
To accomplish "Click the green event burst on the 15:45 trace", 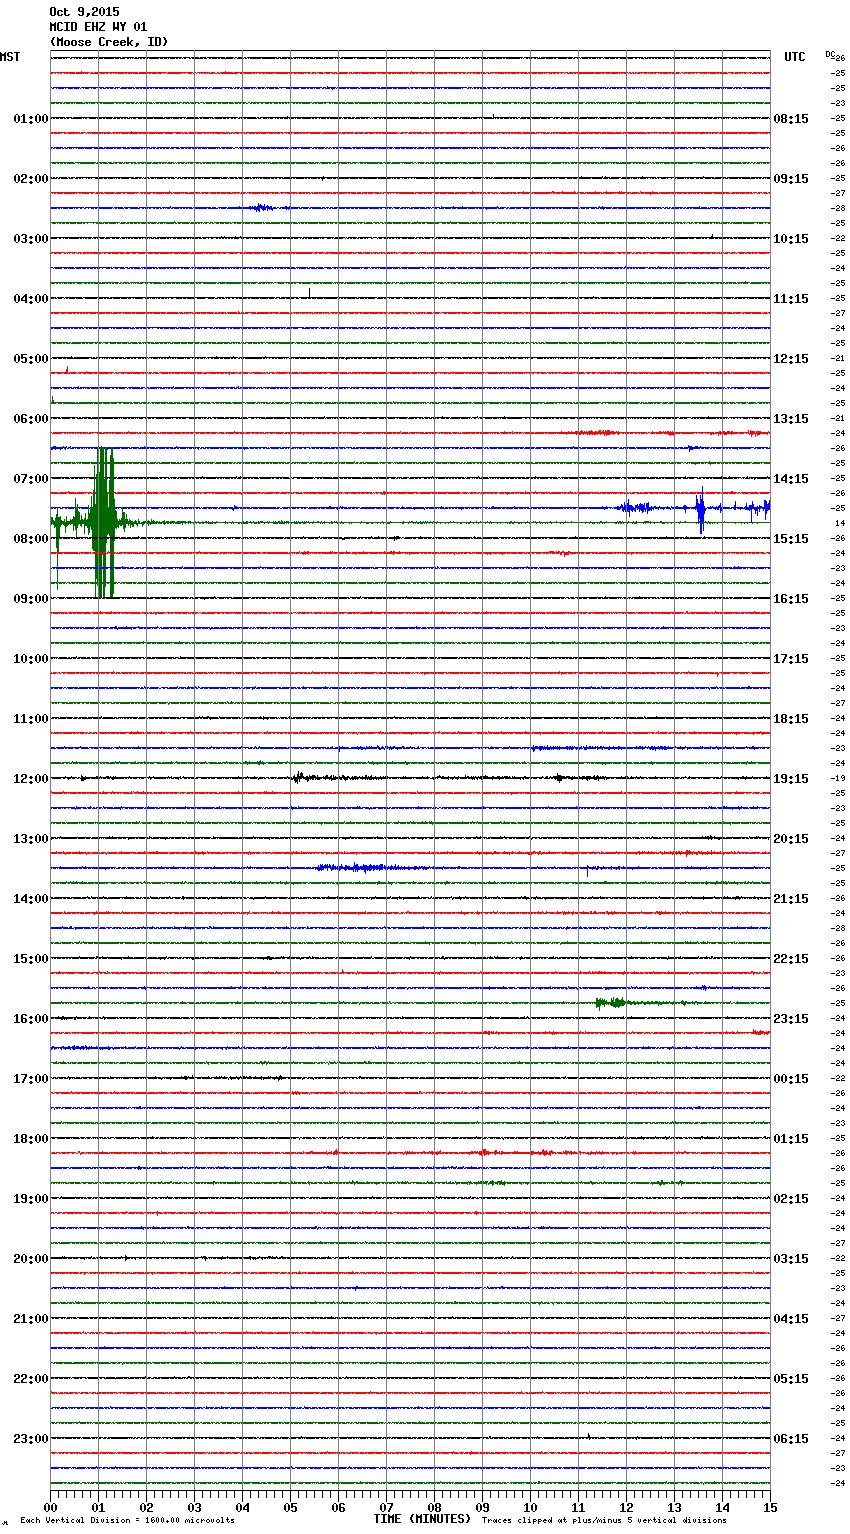I will [x=612, y=1002].
